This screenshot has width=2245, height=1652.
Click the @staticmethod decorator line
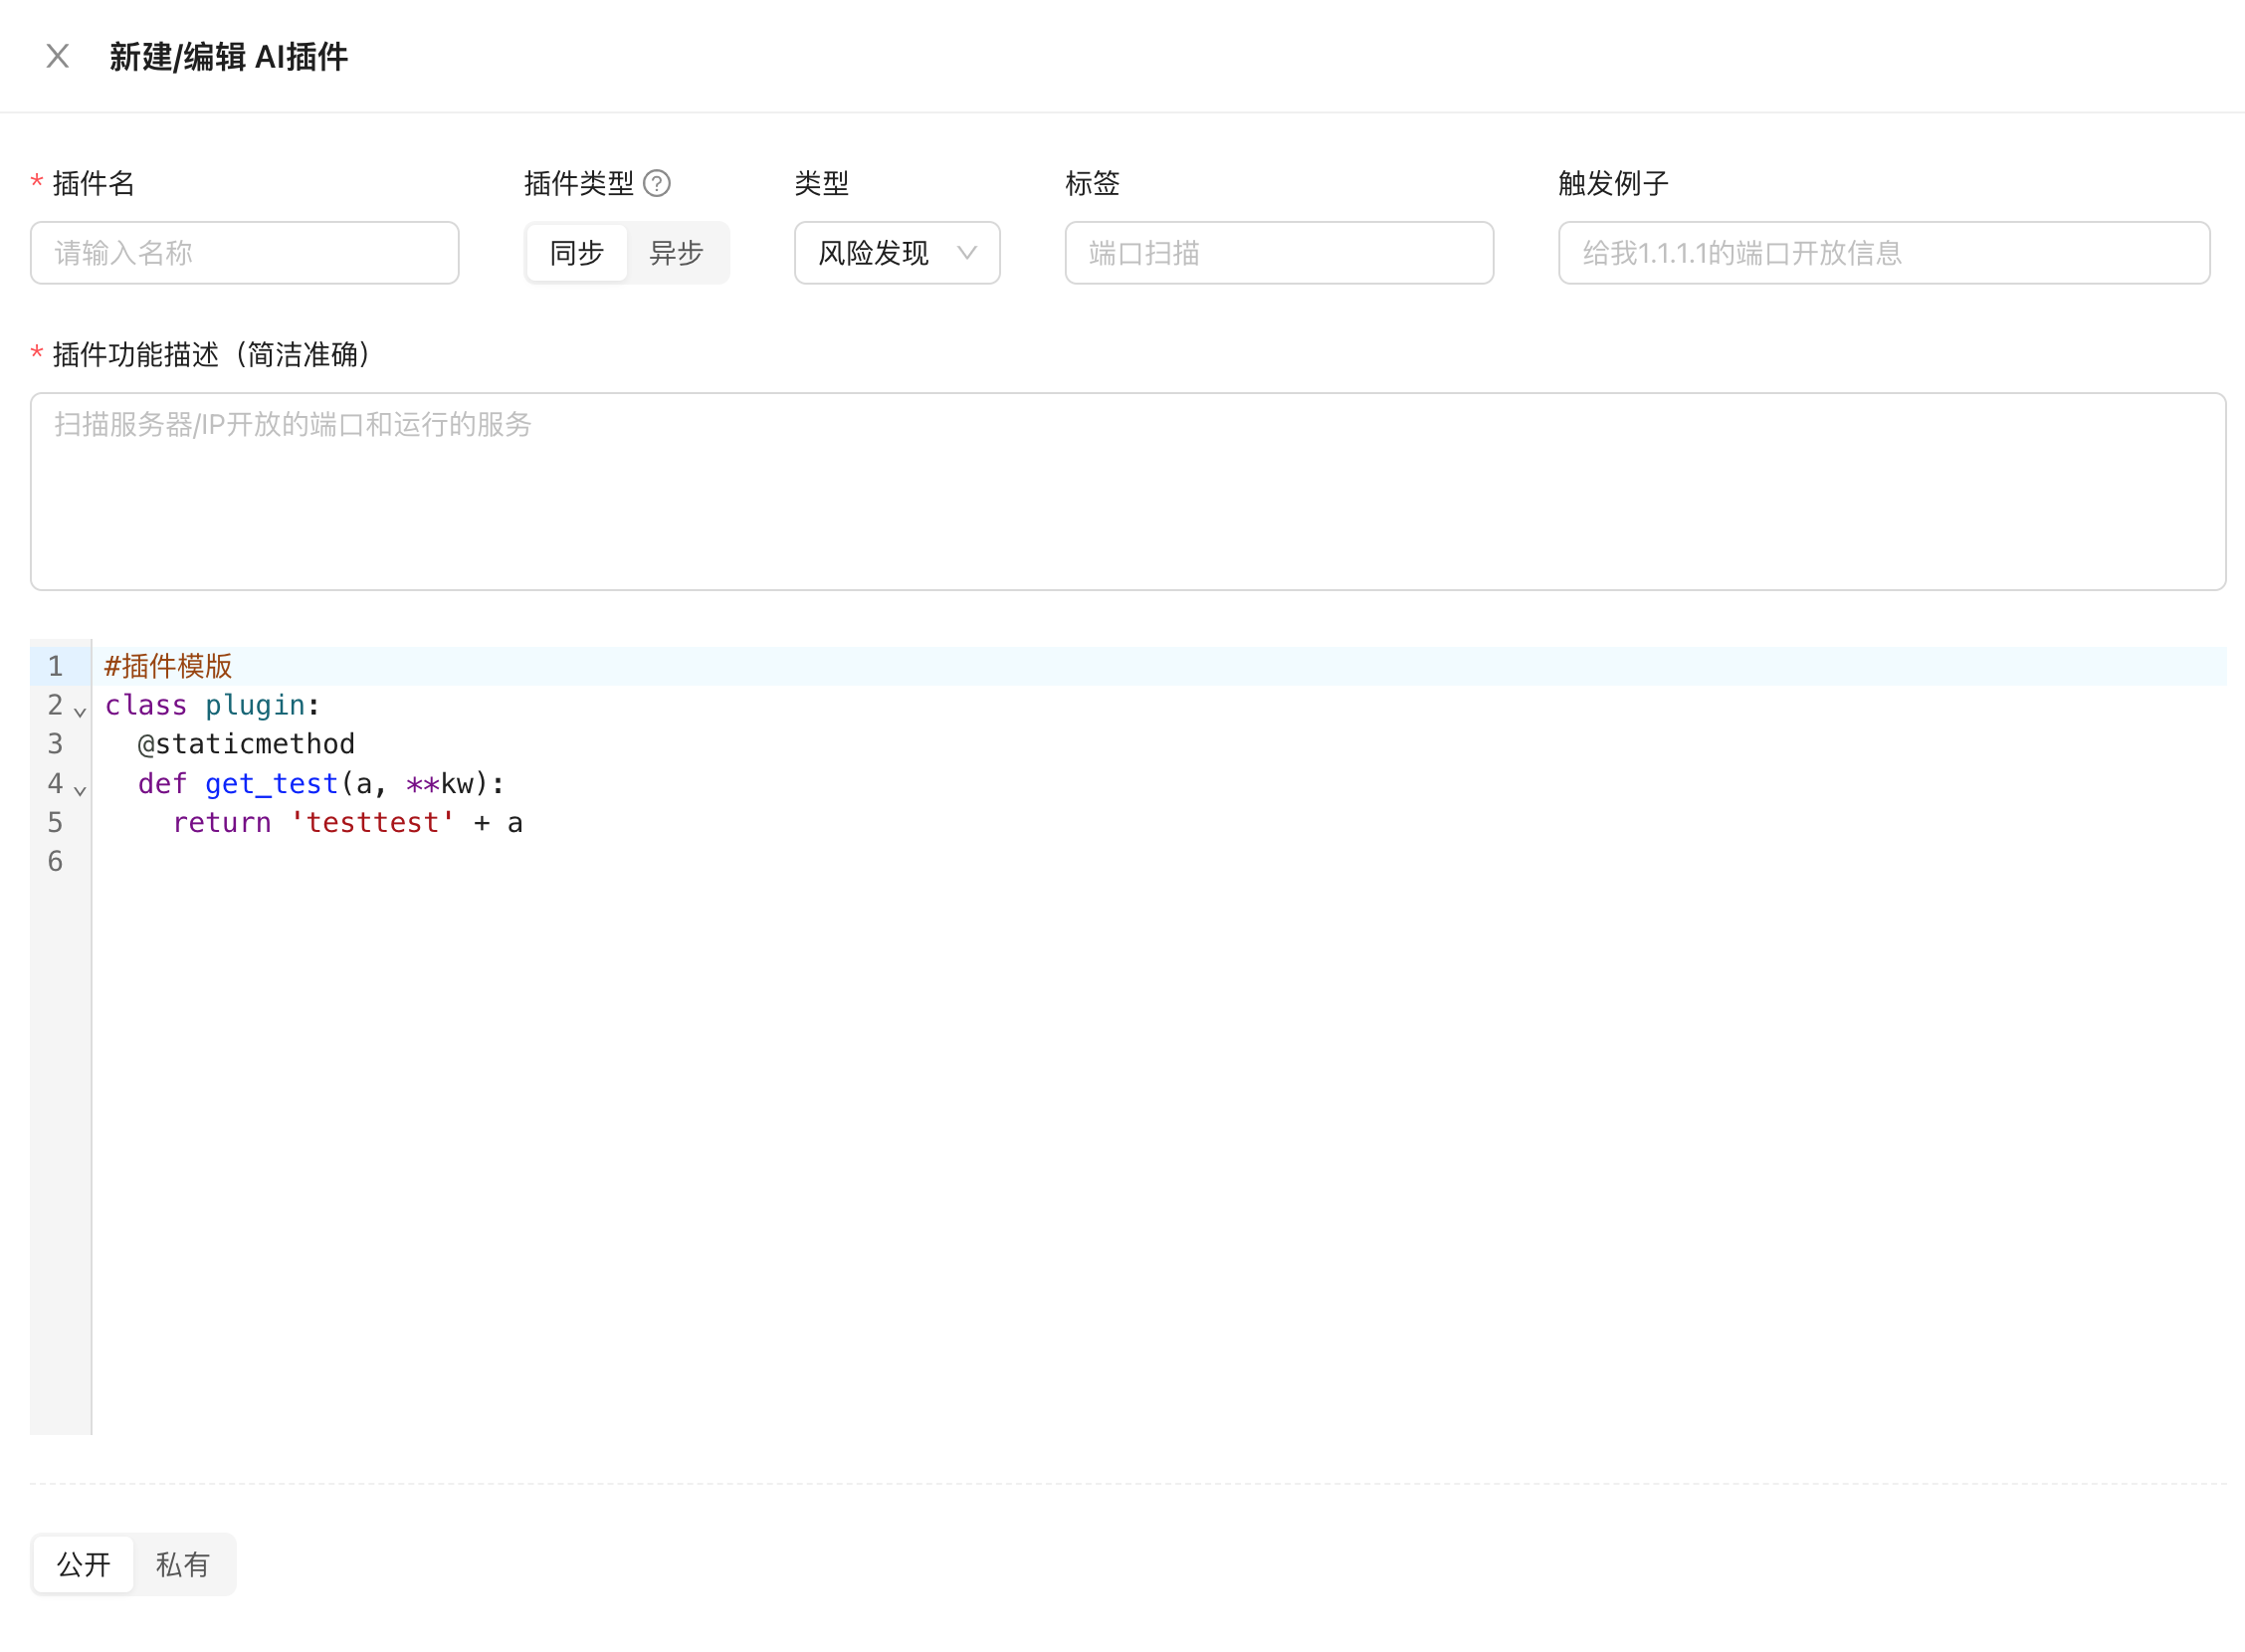[246, 745]
